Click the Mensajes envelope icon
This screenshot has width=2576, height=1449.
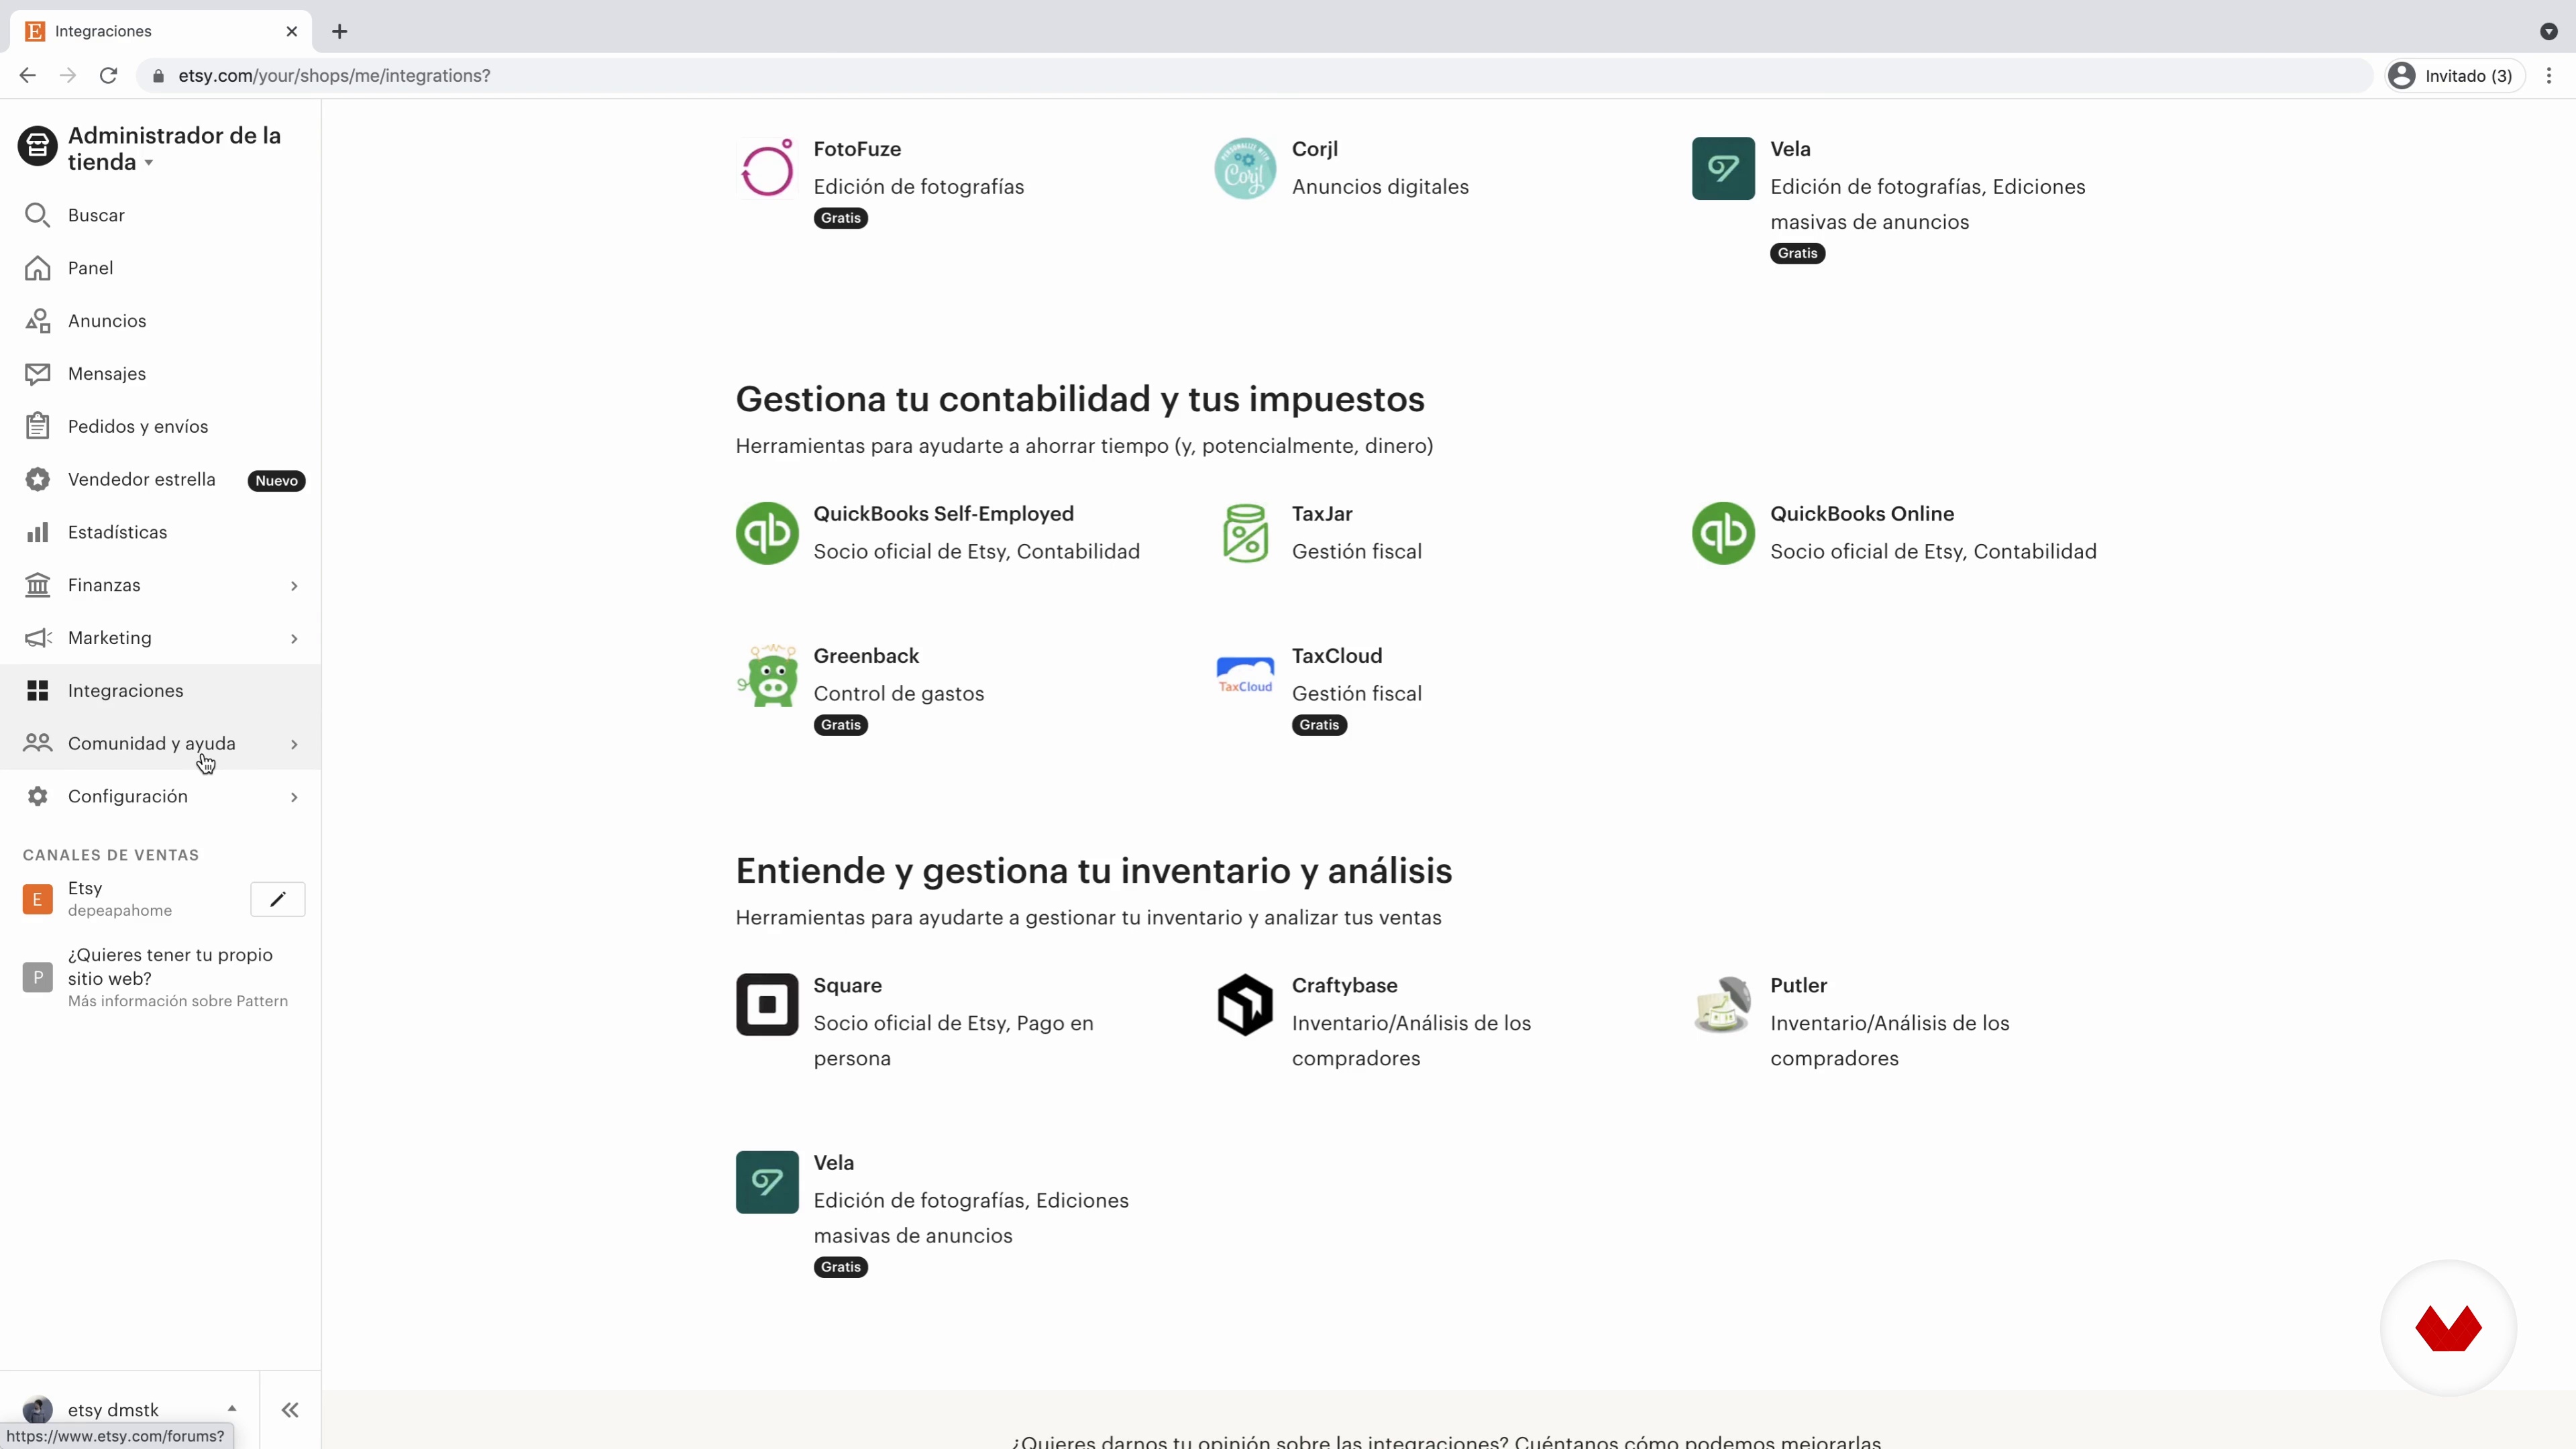37,374
